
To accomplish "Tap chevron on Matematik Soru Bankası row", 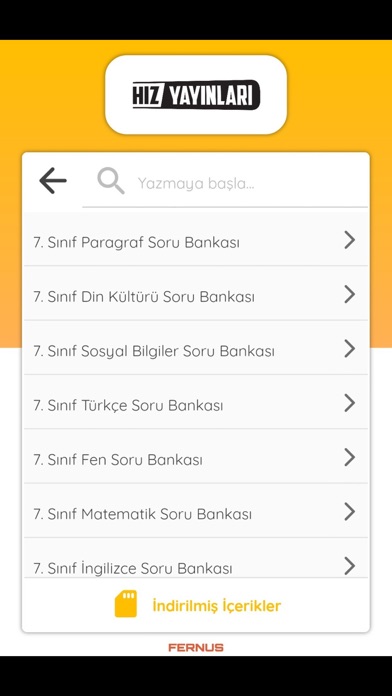I will (350, 512).
